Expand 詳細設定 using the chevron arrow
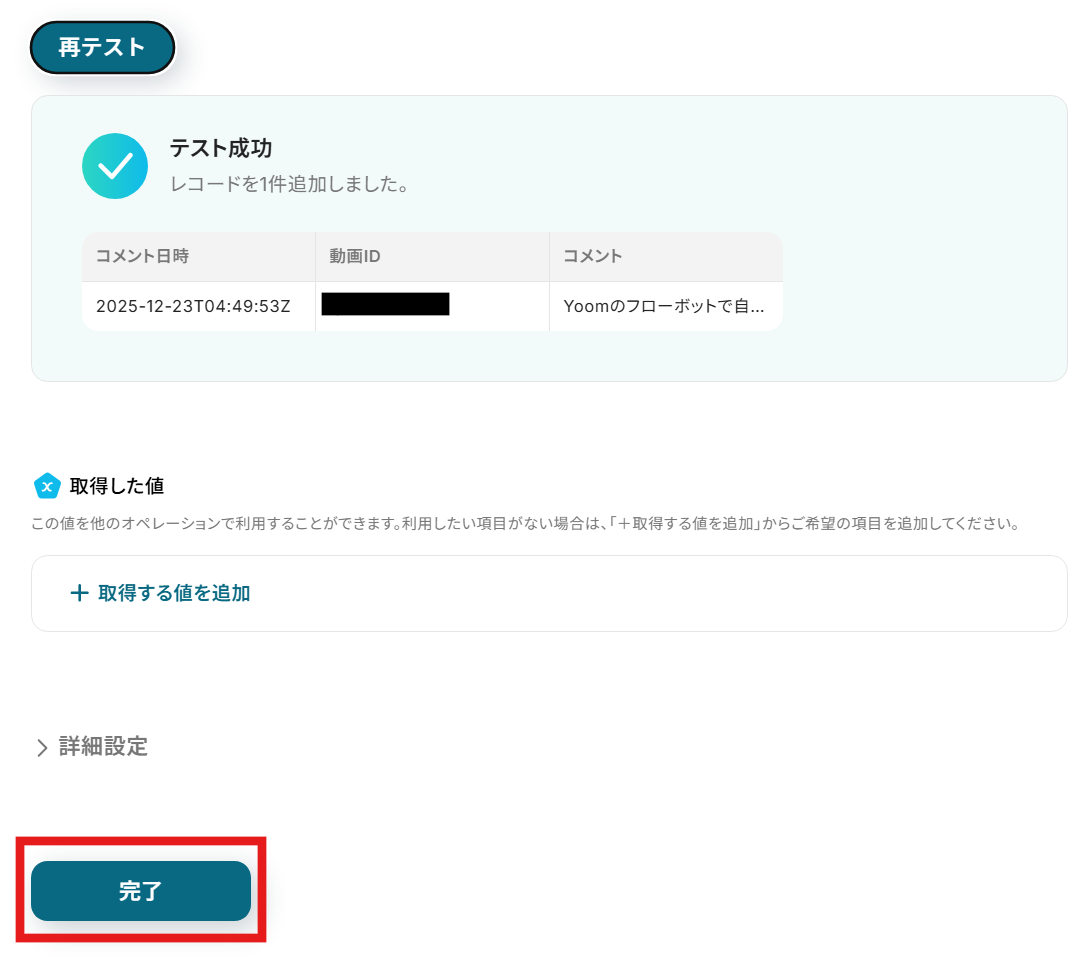 pos(42,747)
